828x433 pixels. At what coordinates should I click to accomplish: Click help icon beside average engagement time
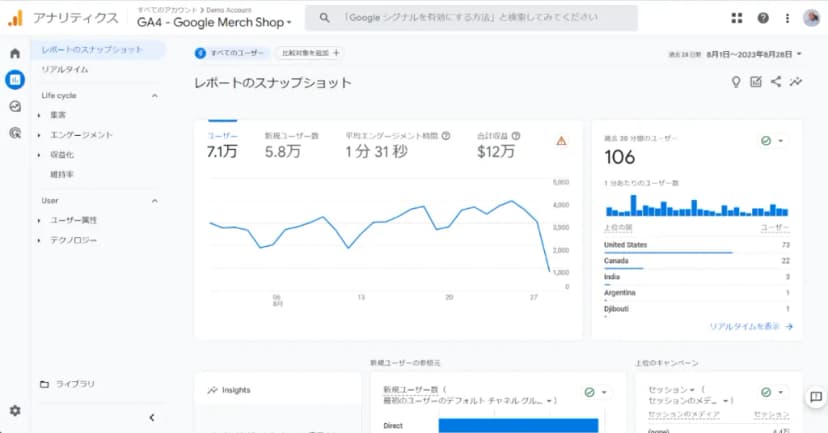click(x=446, y=136)
